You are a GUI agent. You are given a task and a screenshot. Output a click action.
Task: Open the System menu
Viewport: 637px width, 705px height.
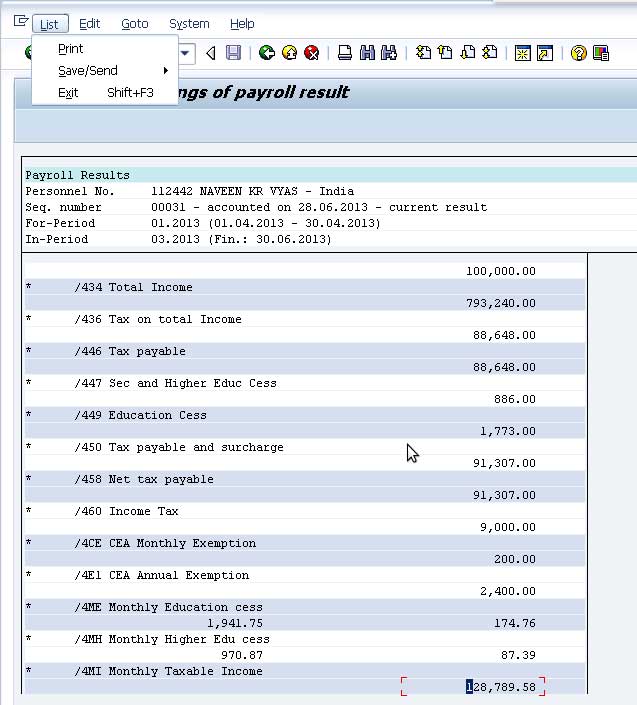(x=189, y=24)
